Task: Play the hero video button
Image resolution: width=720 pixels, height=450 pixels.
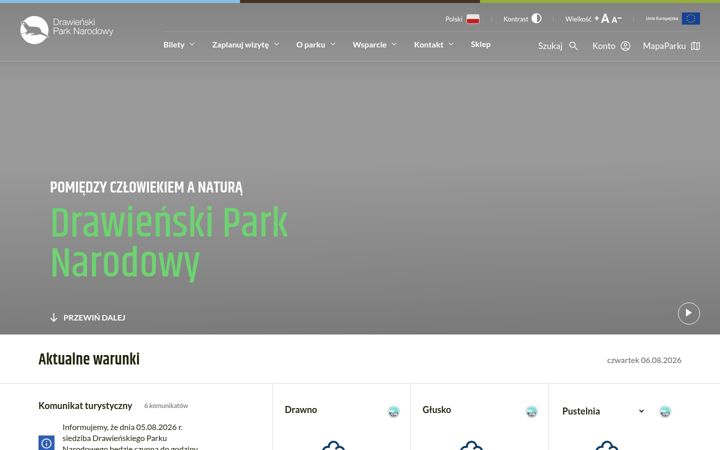Action: click(688, 313)
